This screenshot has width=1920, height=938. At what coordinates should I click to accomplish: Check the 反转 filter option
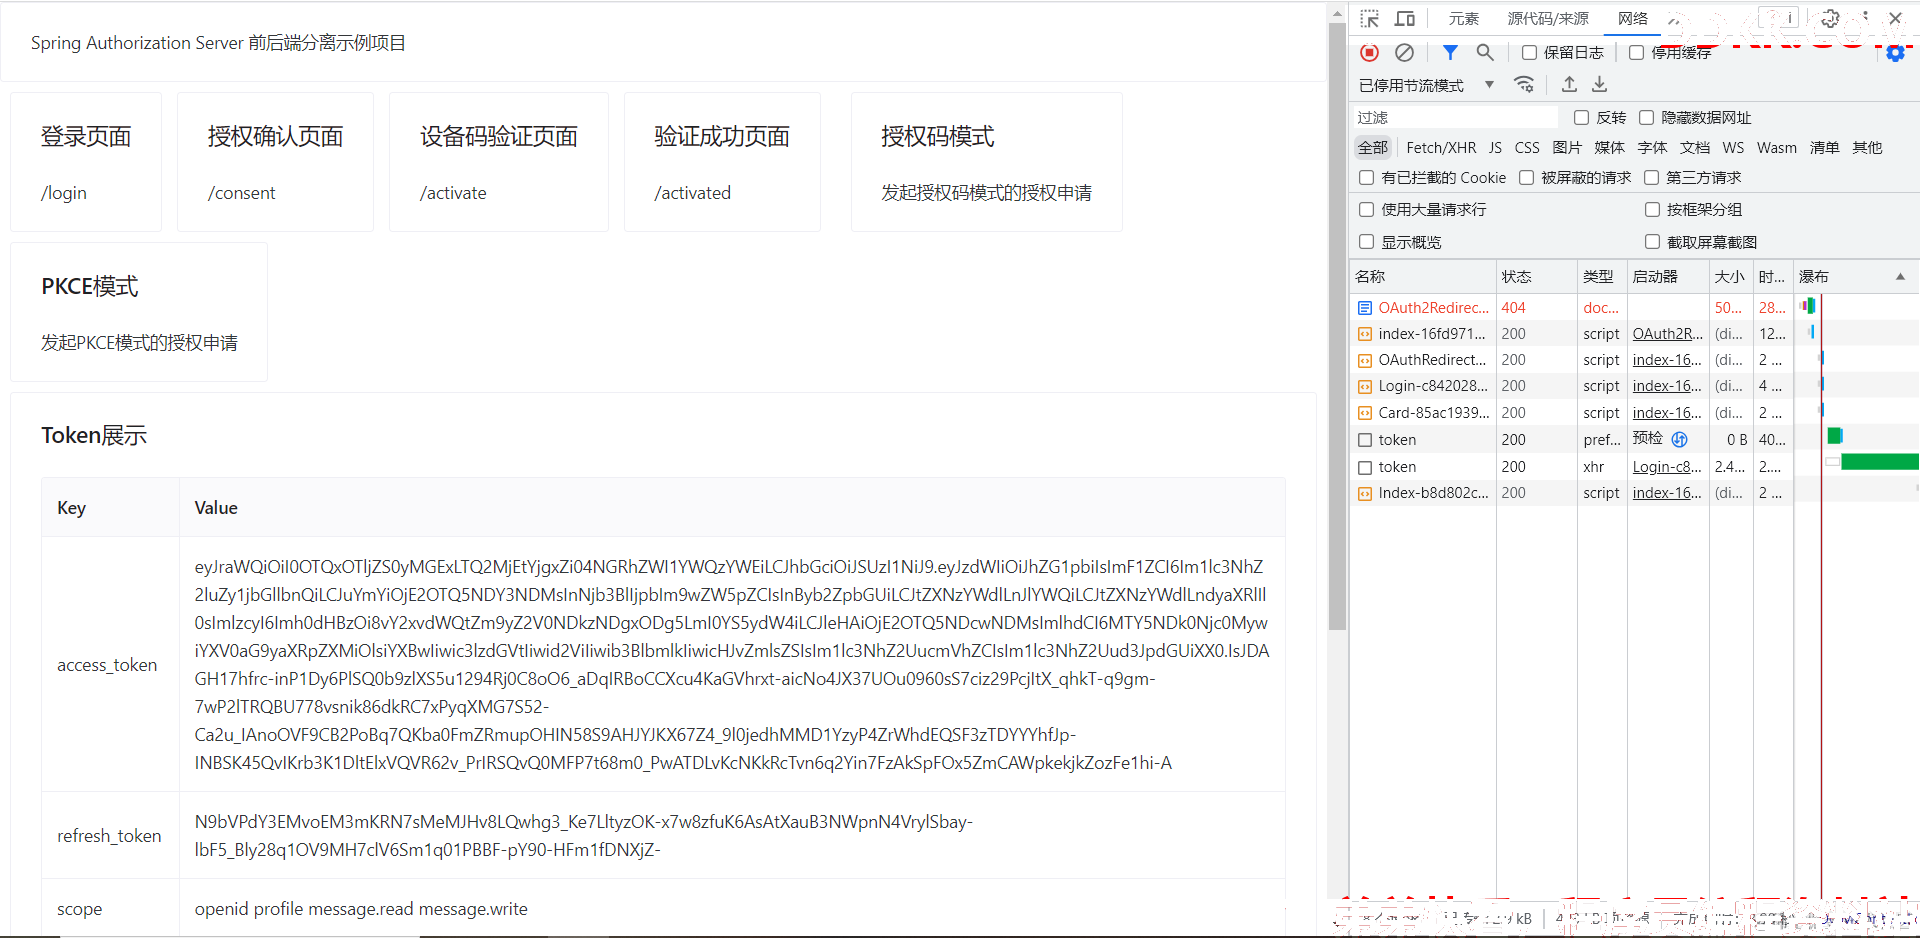pos(1581,118)
